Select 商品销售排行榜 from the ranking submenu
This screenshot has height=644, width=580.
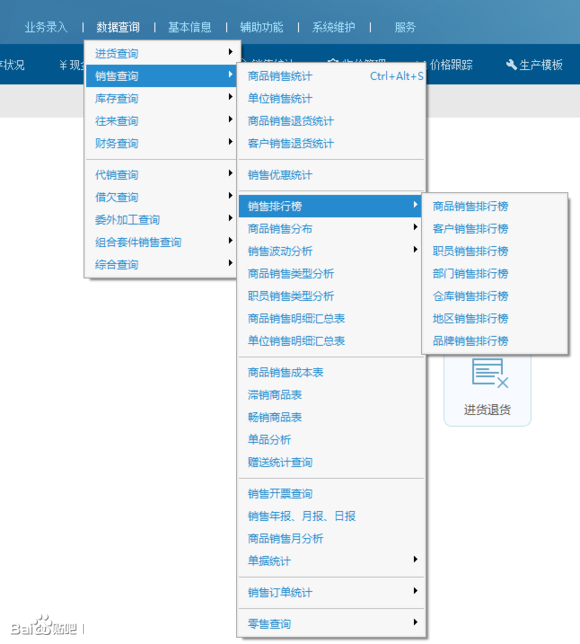pos(470,206)
